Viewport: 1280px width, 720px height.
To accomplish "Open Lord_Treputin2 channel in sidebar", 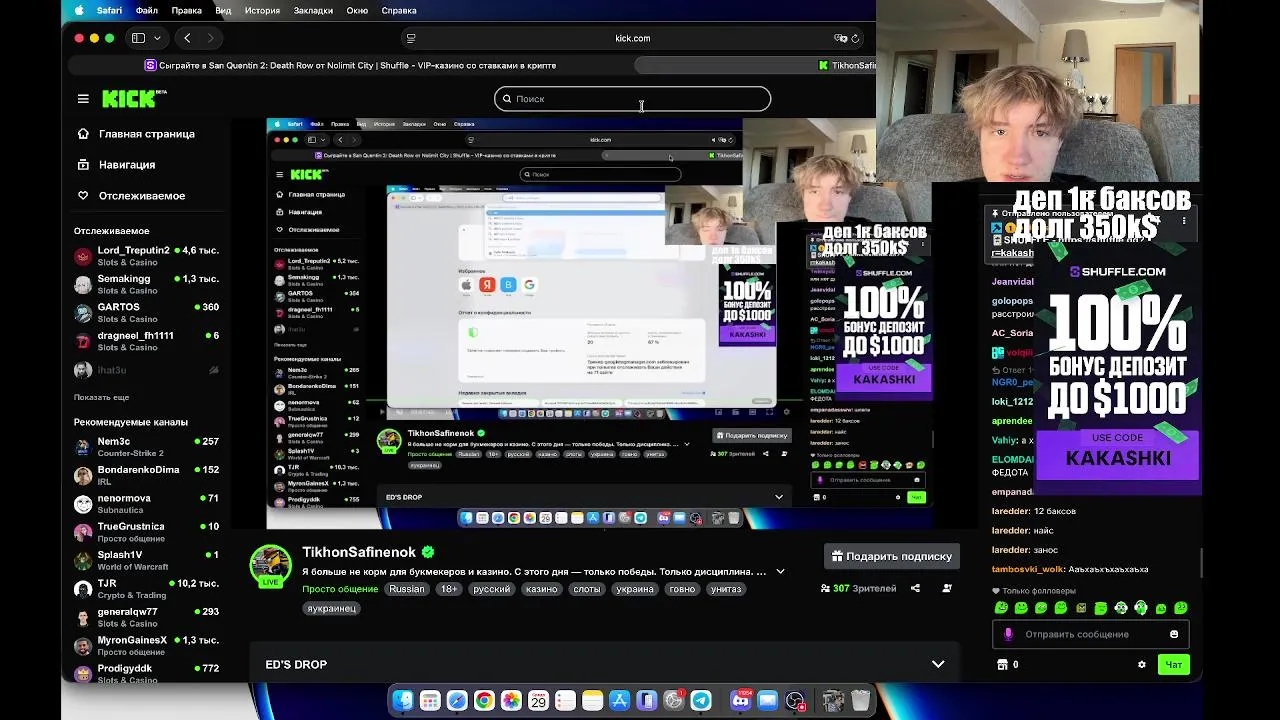I will (x=146, y=256).
